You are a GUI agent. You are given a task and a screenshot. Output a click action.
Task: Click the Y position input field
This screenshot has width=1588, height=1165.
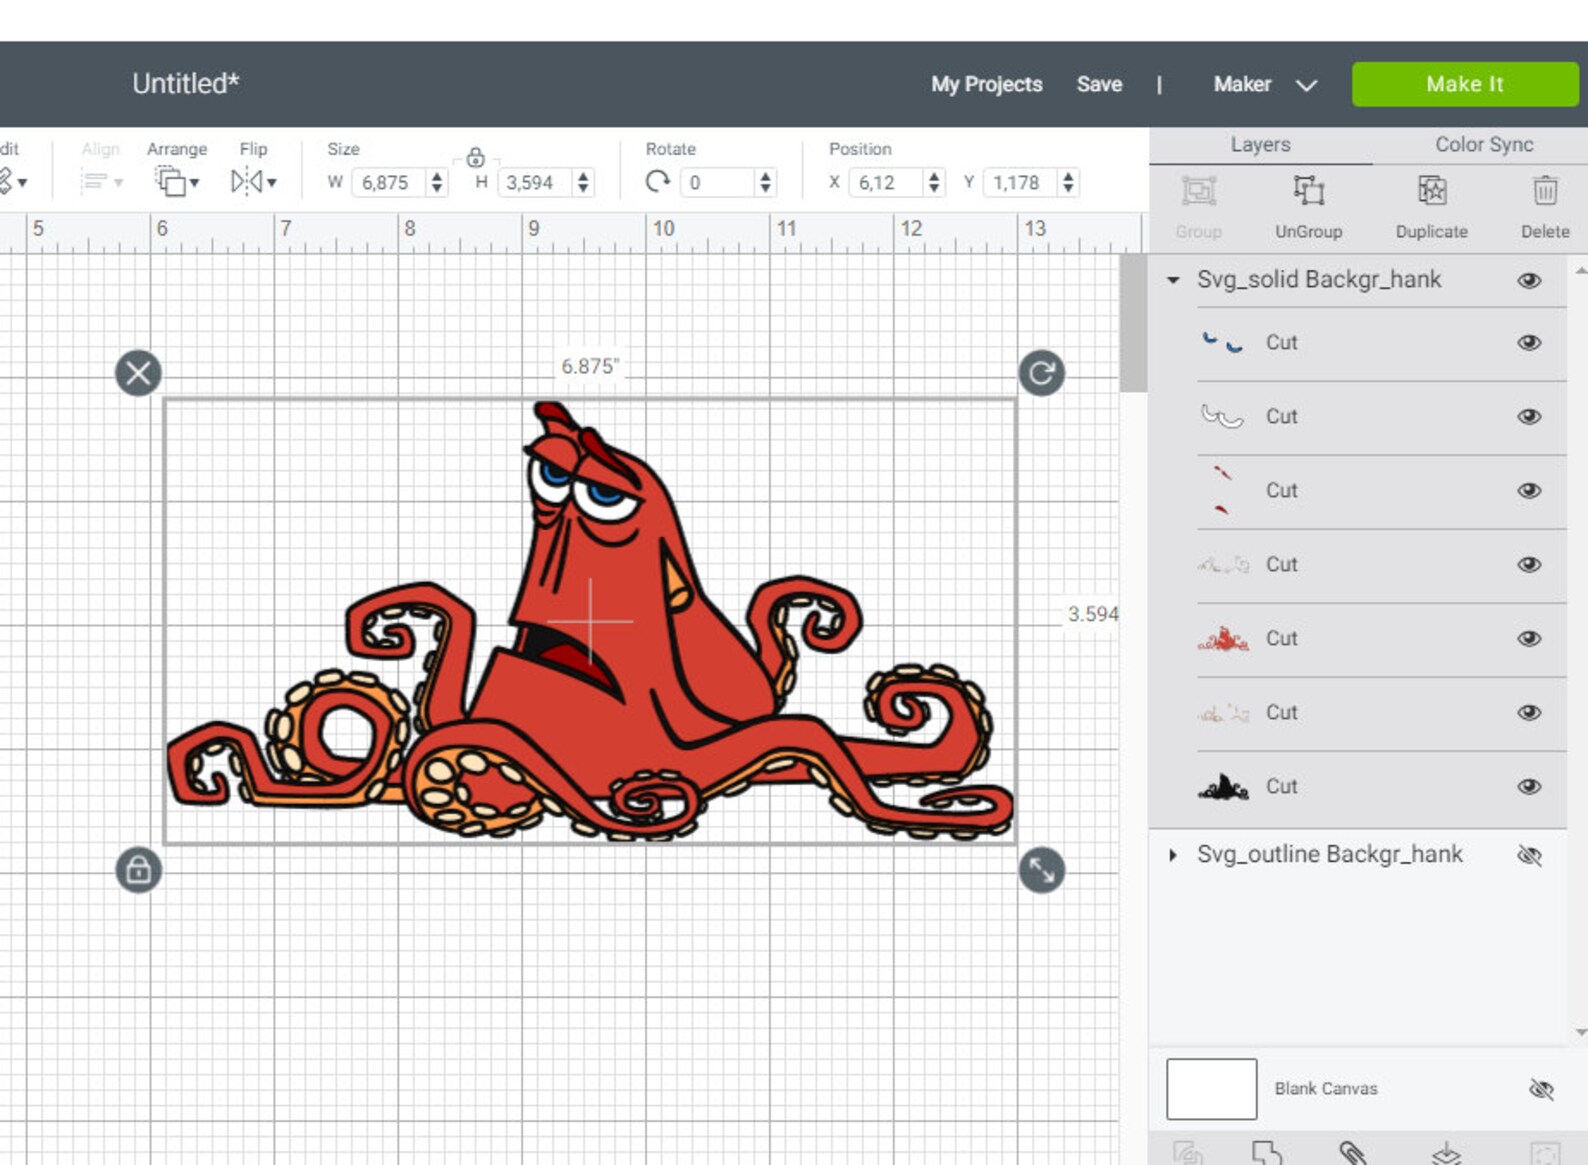pos(1021,182)
